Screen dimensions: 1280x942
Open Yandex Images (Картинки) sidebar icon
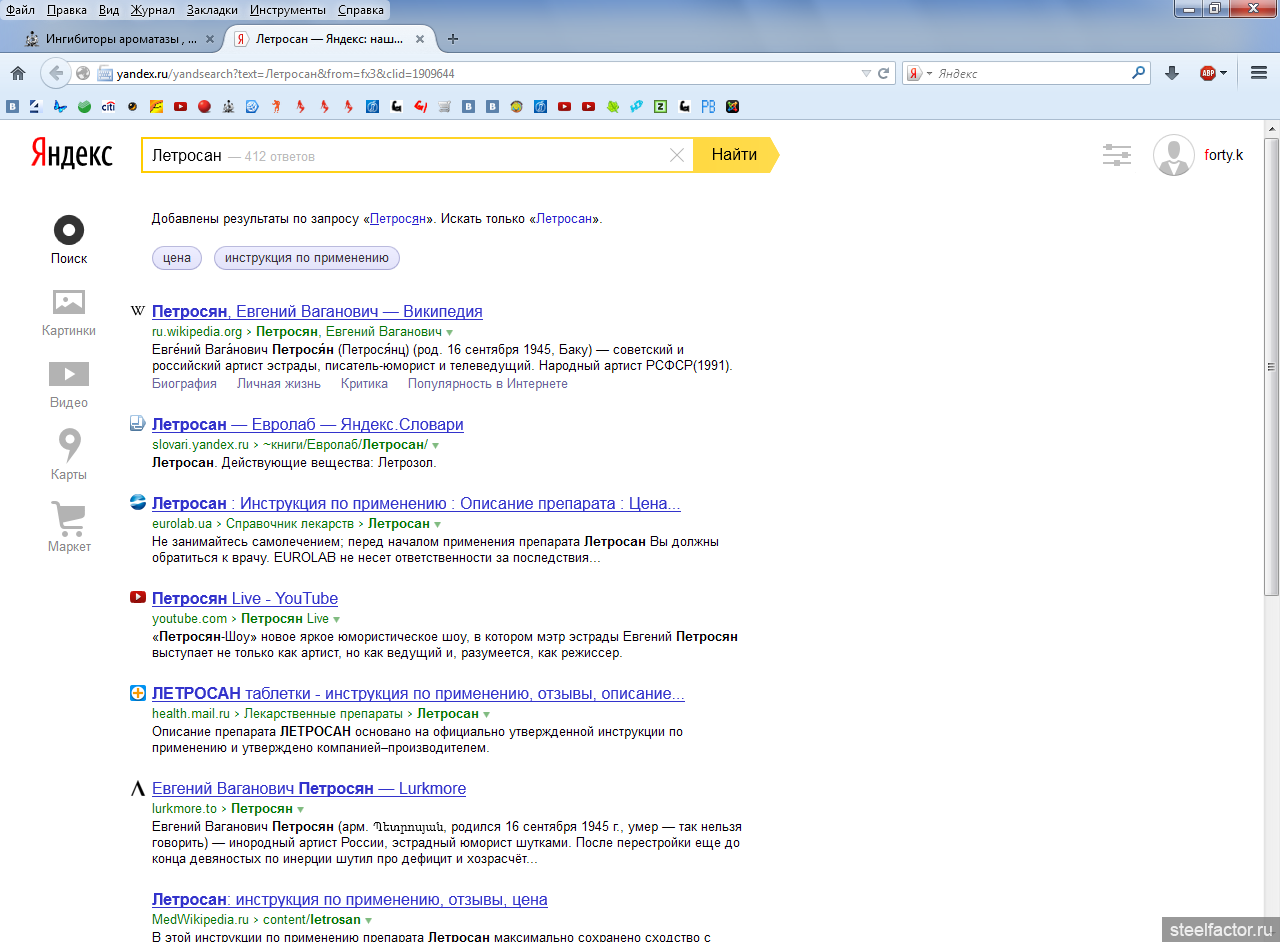[69, 303]
